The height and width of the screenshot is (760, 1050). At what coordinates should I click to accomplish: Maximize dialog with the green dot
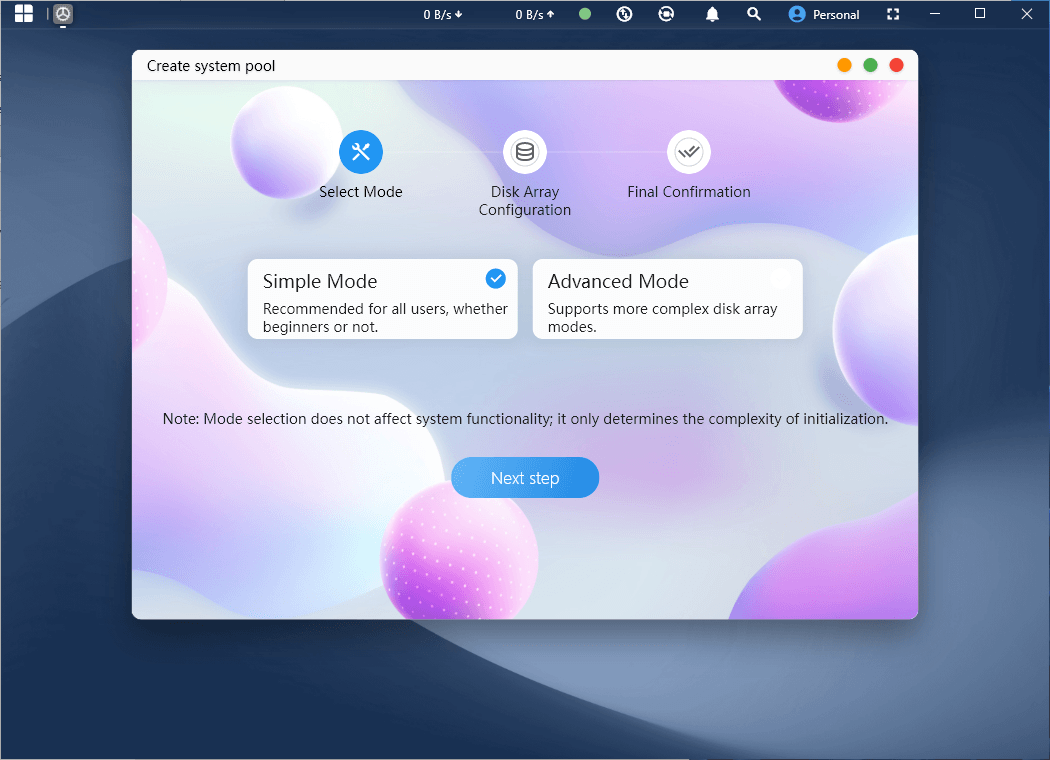click(x=871, y=65)
